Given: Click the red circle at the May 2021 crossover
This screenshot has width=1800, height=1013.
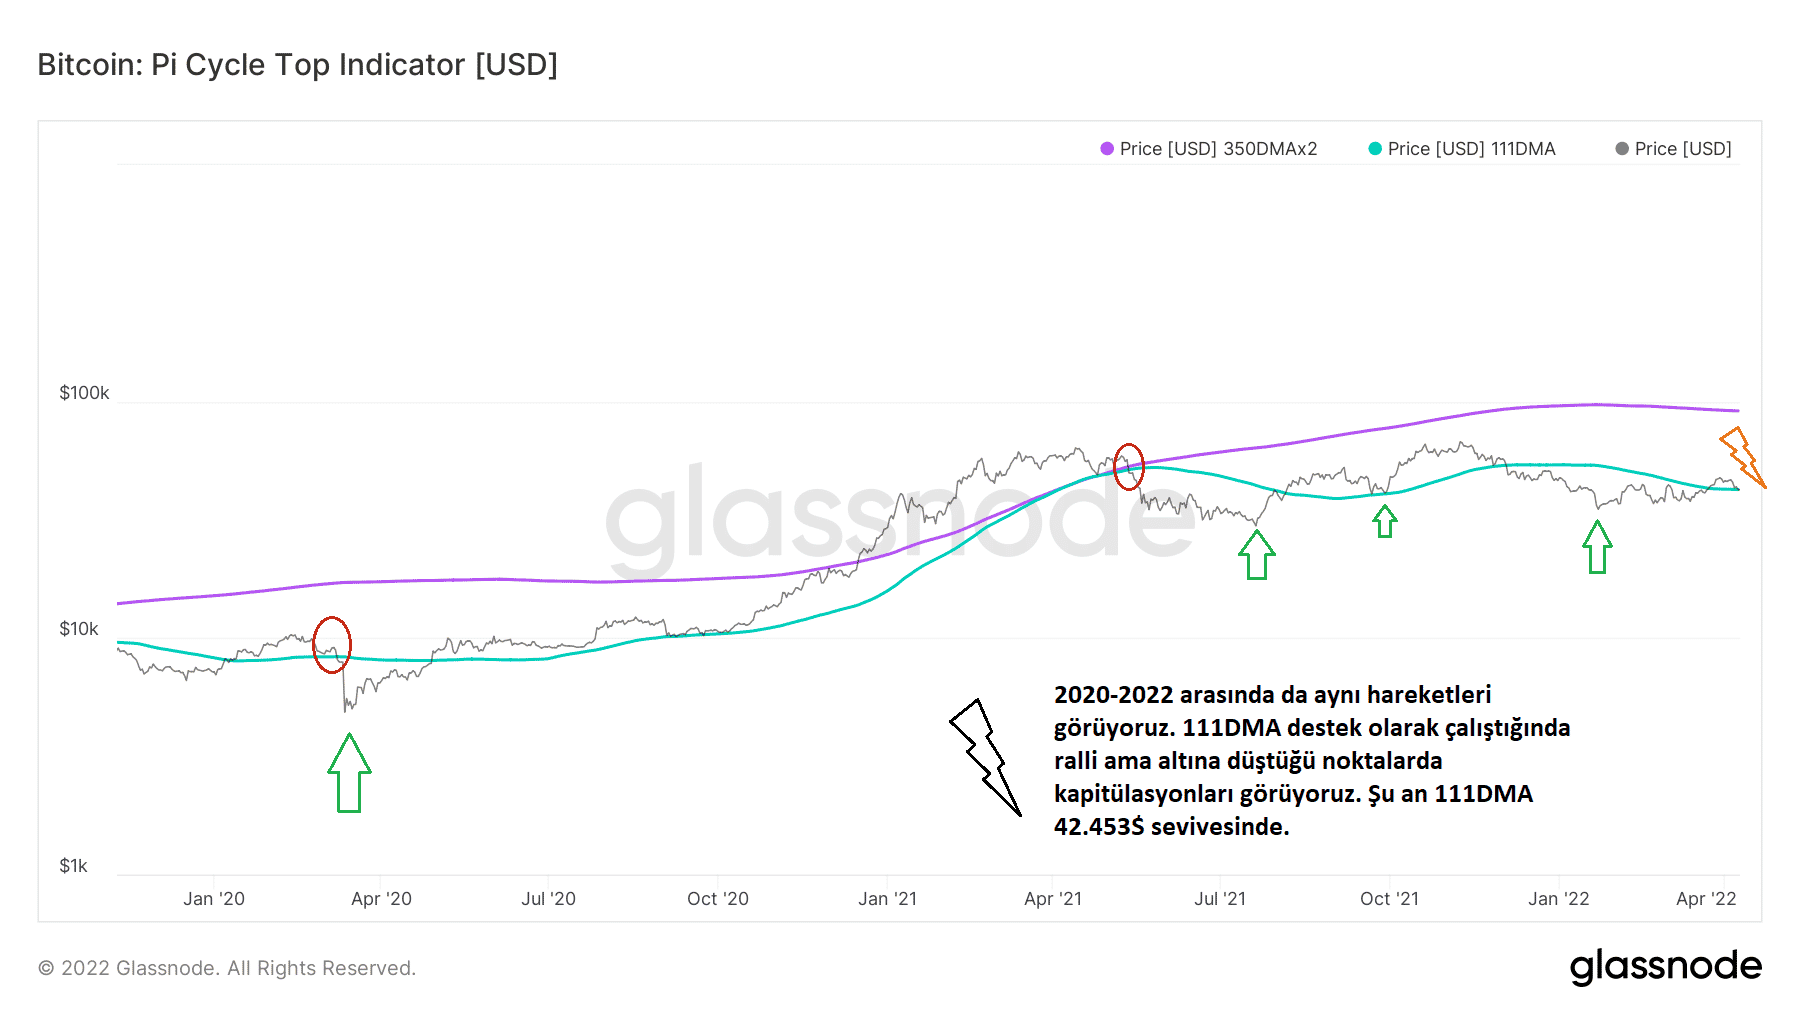Looking at the screenshot, I should tap(1129, 467).
